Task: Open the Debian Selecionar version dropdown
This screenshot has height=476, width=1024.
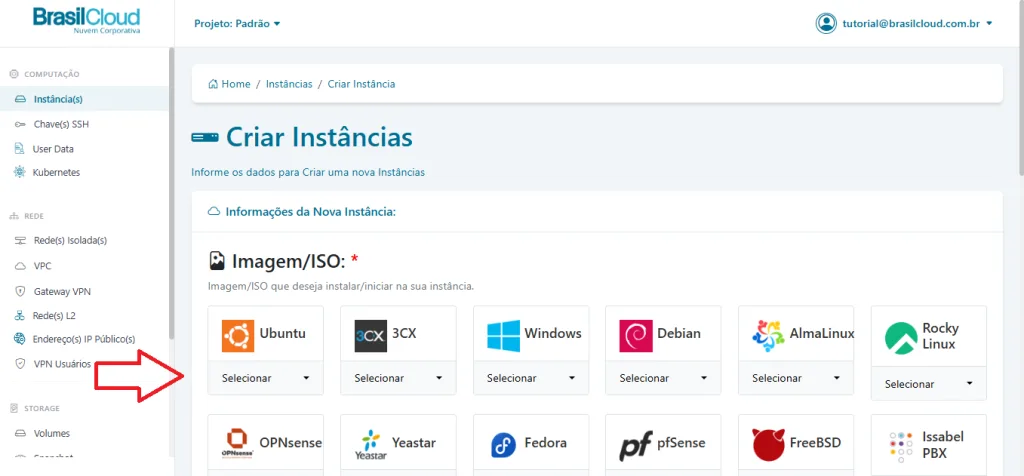Action: 664,378
